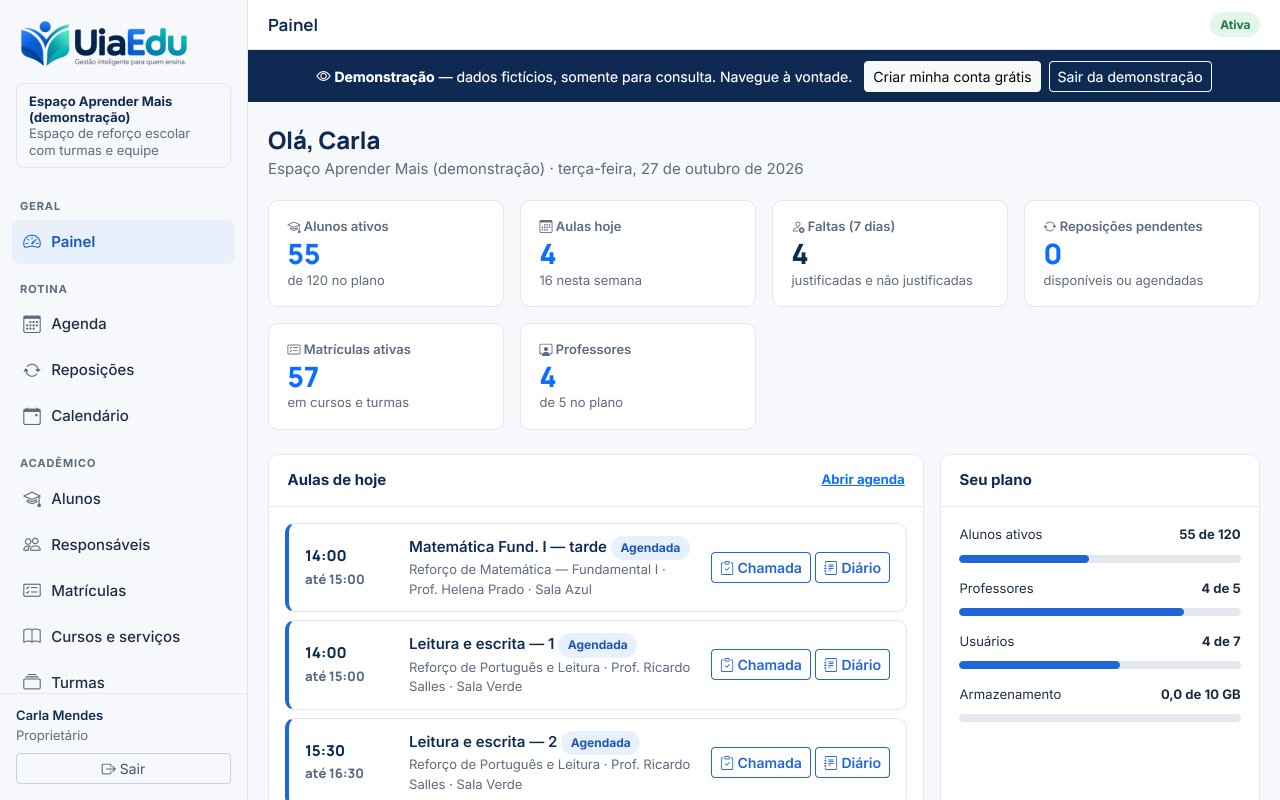
Task: Click the Alunos ativos progress bar in Seu plano
Action: [x=1100, y=559]
